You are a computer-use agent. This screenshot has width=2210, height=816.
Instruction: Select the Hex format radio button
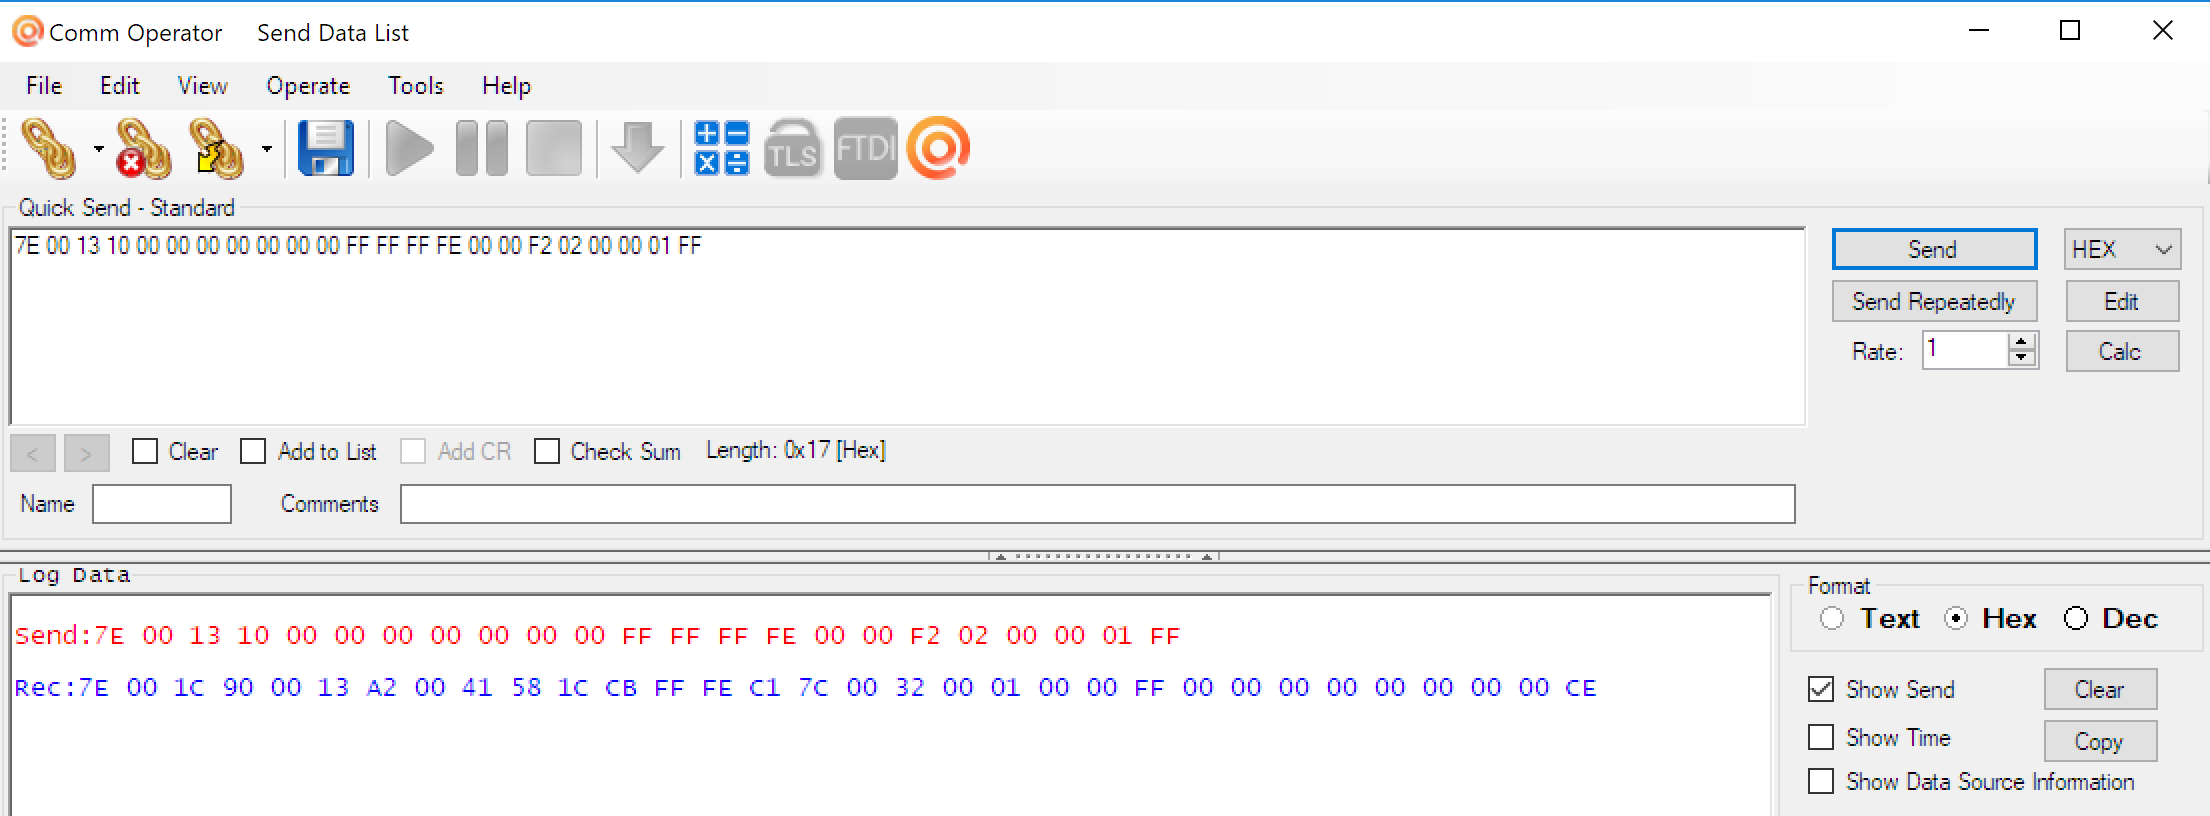1956,619
